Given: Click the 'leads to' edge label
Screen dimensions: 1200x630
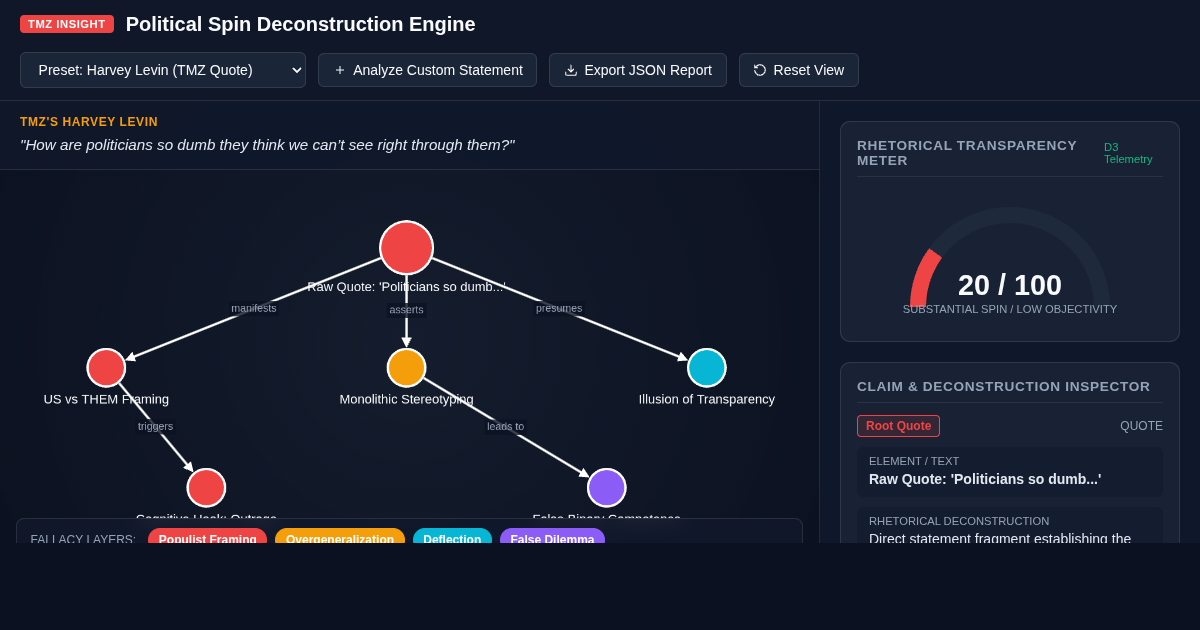Looking at the screenshot, I should tap(505, 426).
